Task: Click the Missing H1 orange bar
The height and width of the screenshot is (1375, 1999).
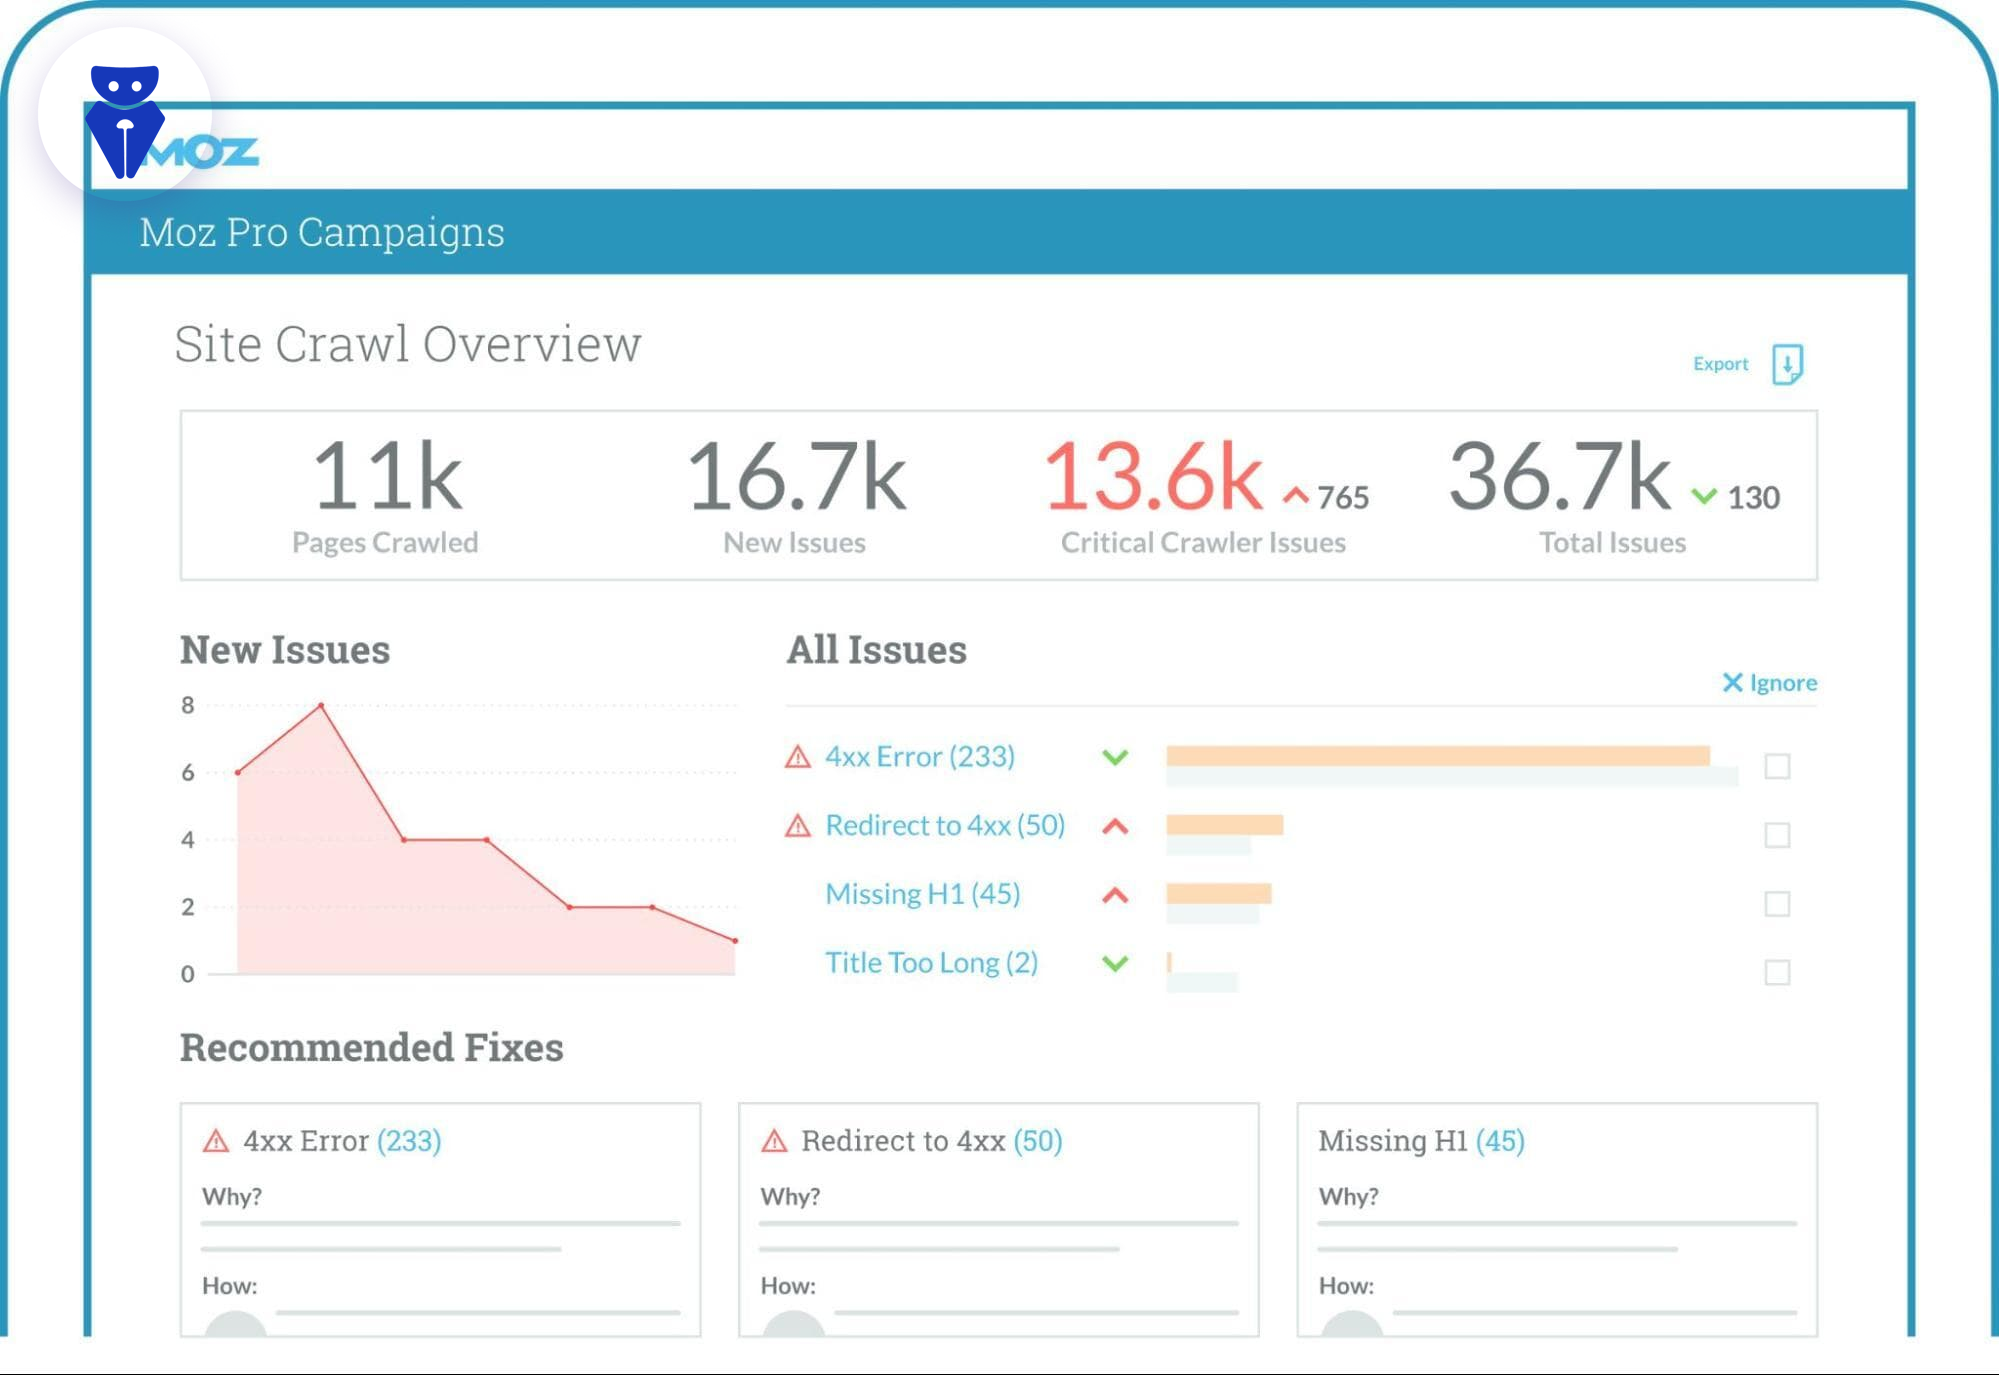Action: [x=1218, y=893]
